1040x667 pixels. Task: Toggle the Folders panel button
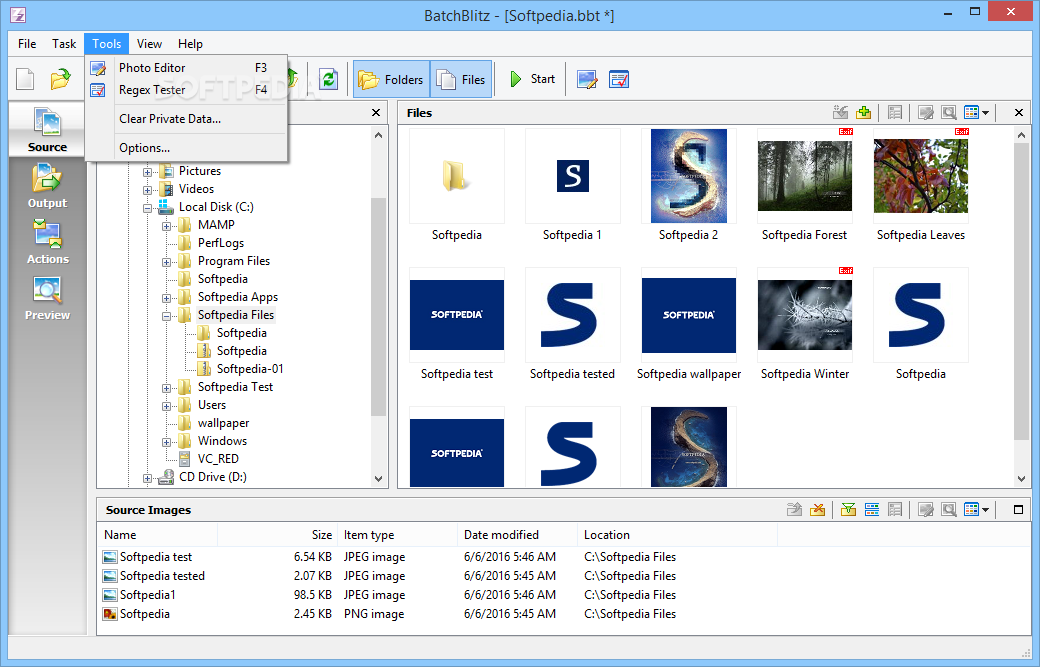[x=391, y=80]
